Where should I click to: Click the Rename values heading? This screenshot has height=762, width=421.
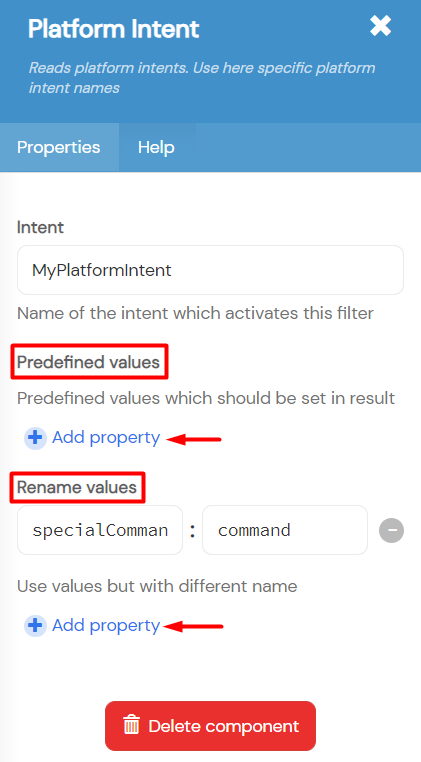(77, 487)
